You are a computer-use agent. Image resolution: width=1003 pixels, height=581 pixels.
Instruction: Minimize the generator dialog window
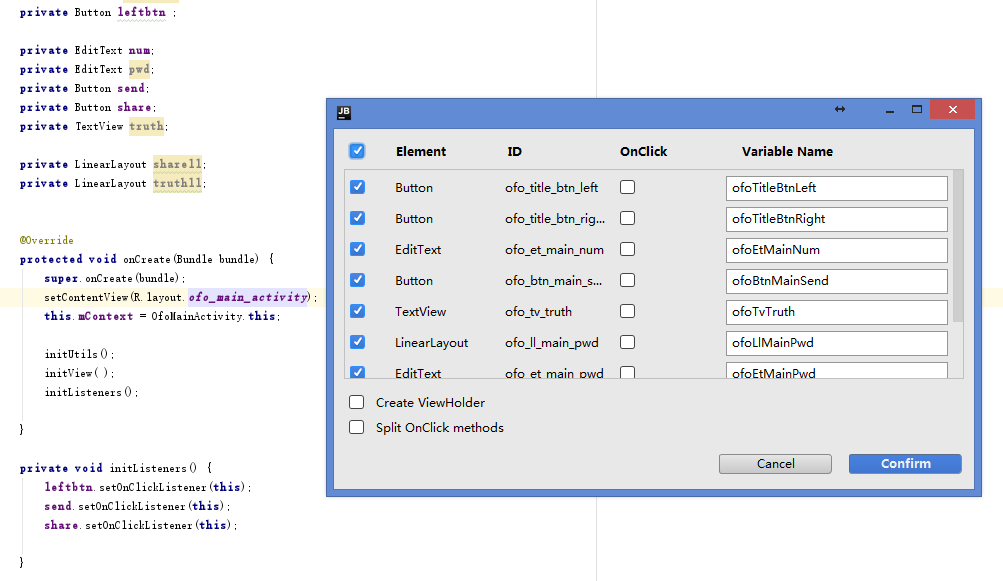click(x=885, y=110)
